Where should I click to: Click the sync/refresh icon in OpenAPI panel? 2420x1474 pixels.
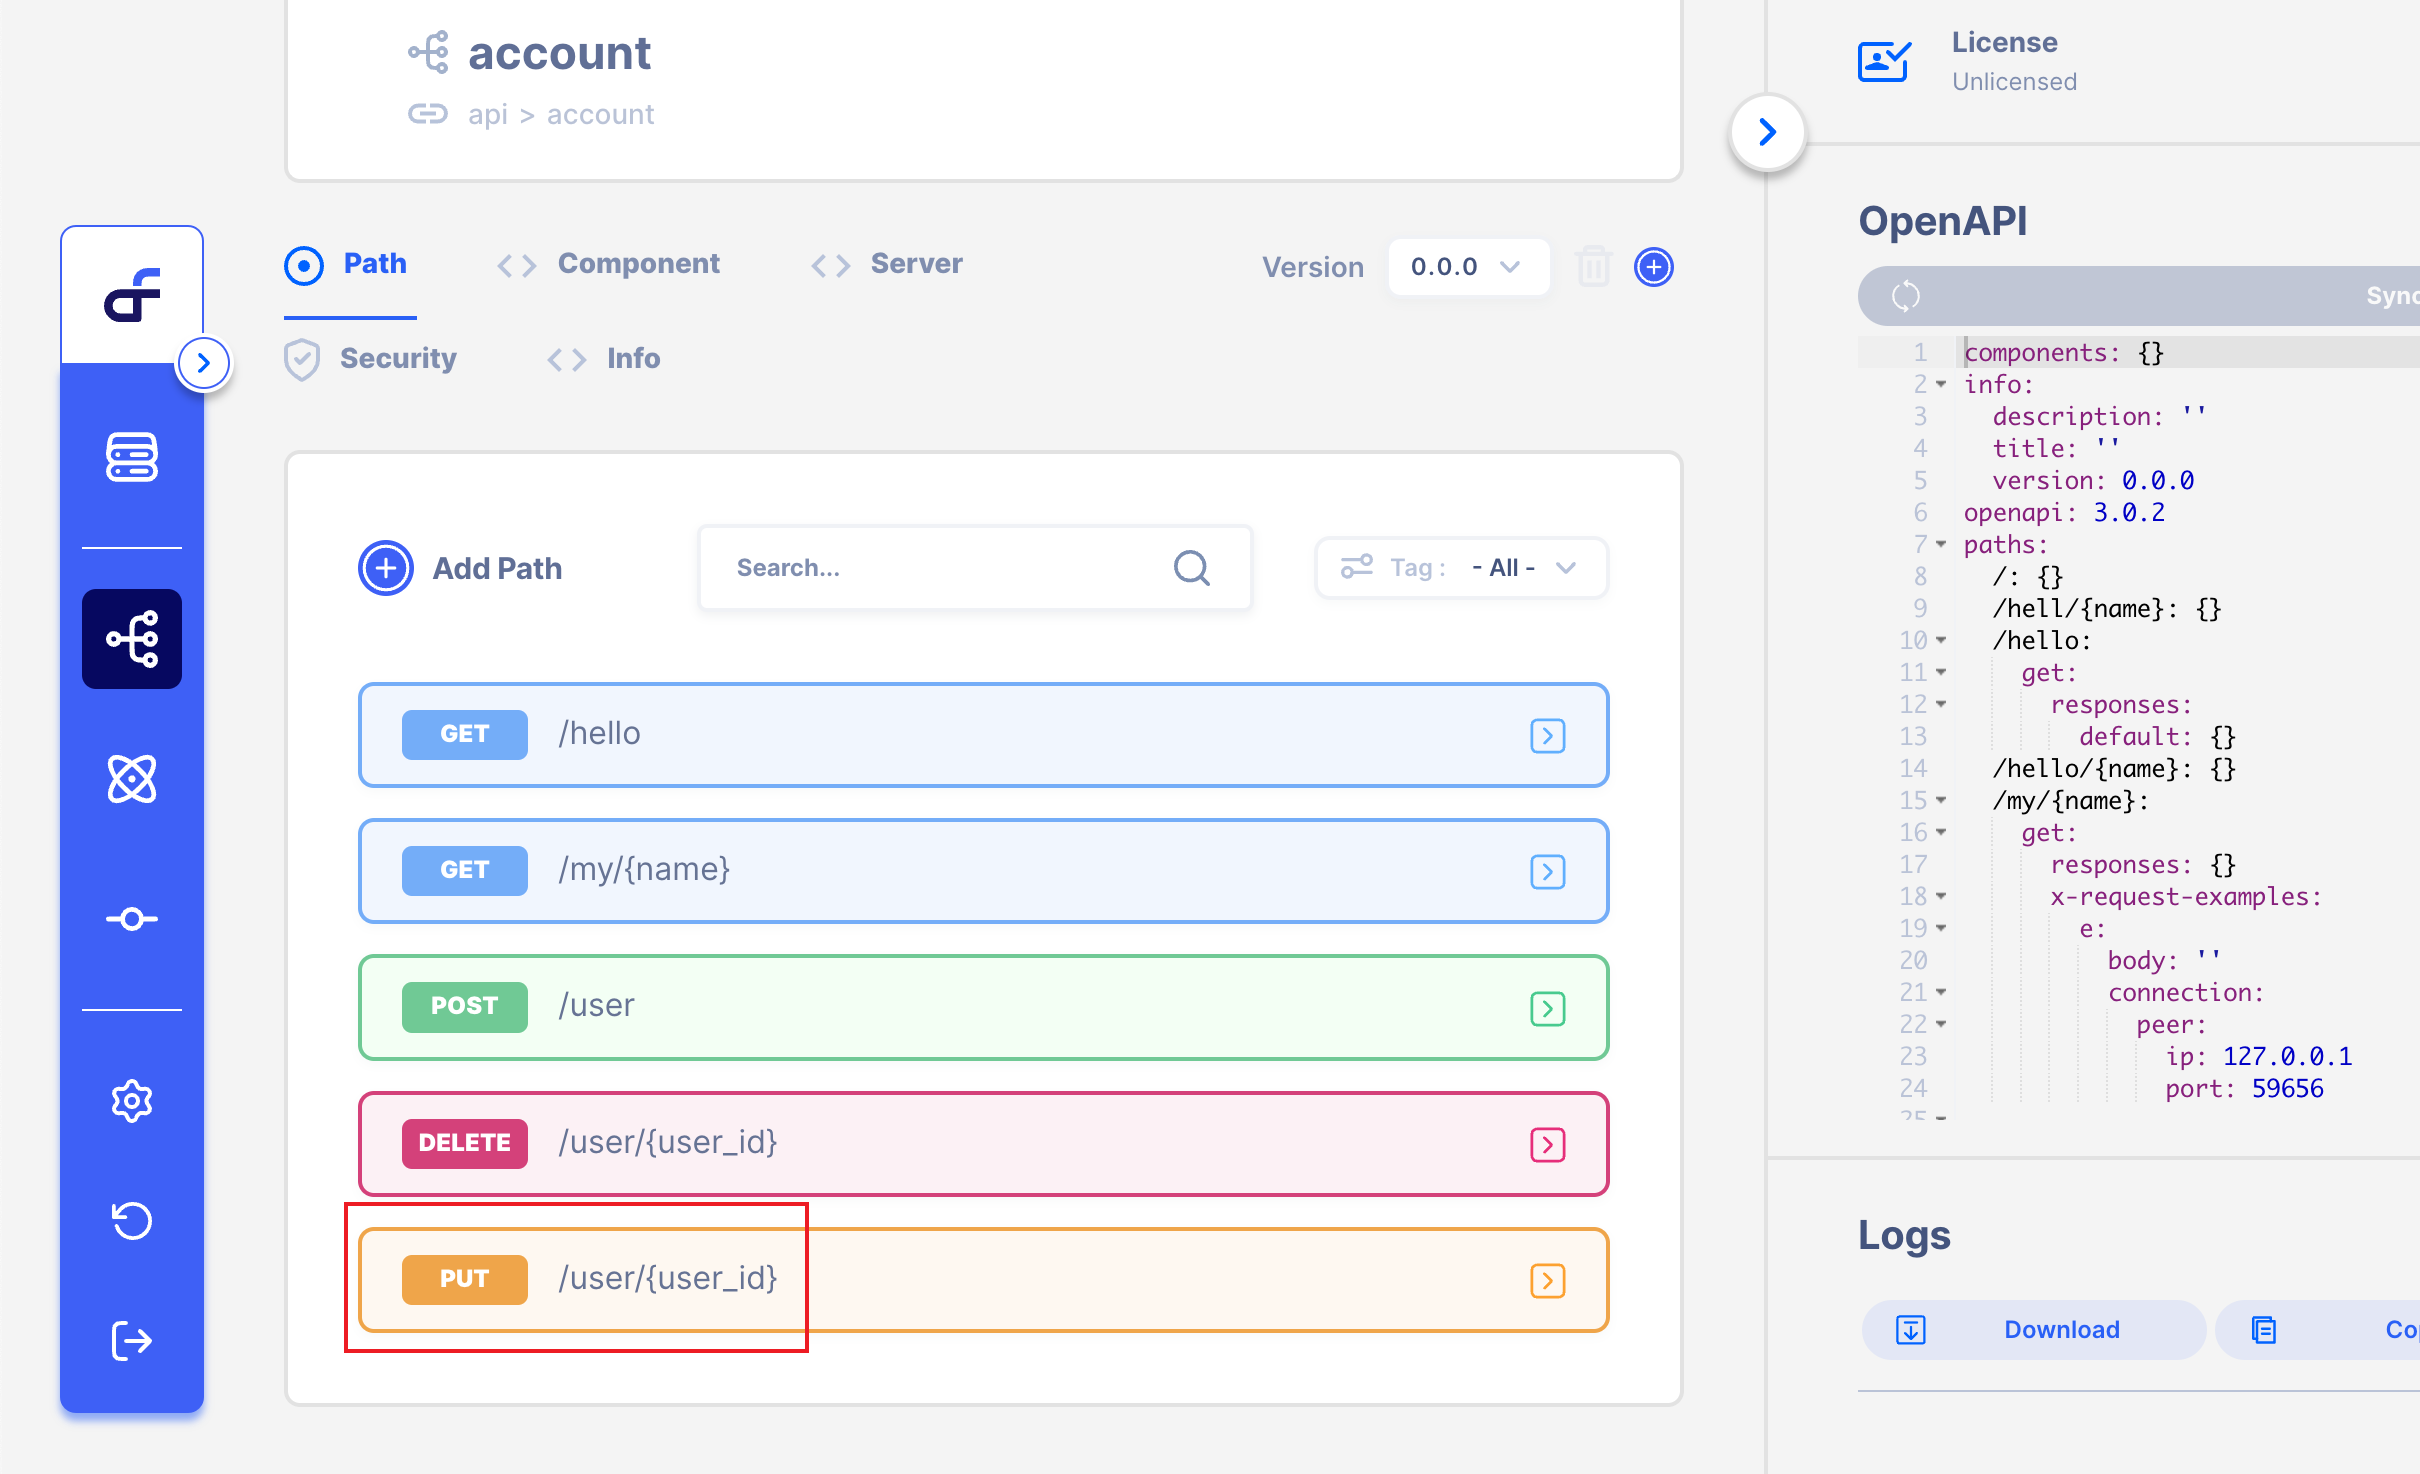(1905, 294)
